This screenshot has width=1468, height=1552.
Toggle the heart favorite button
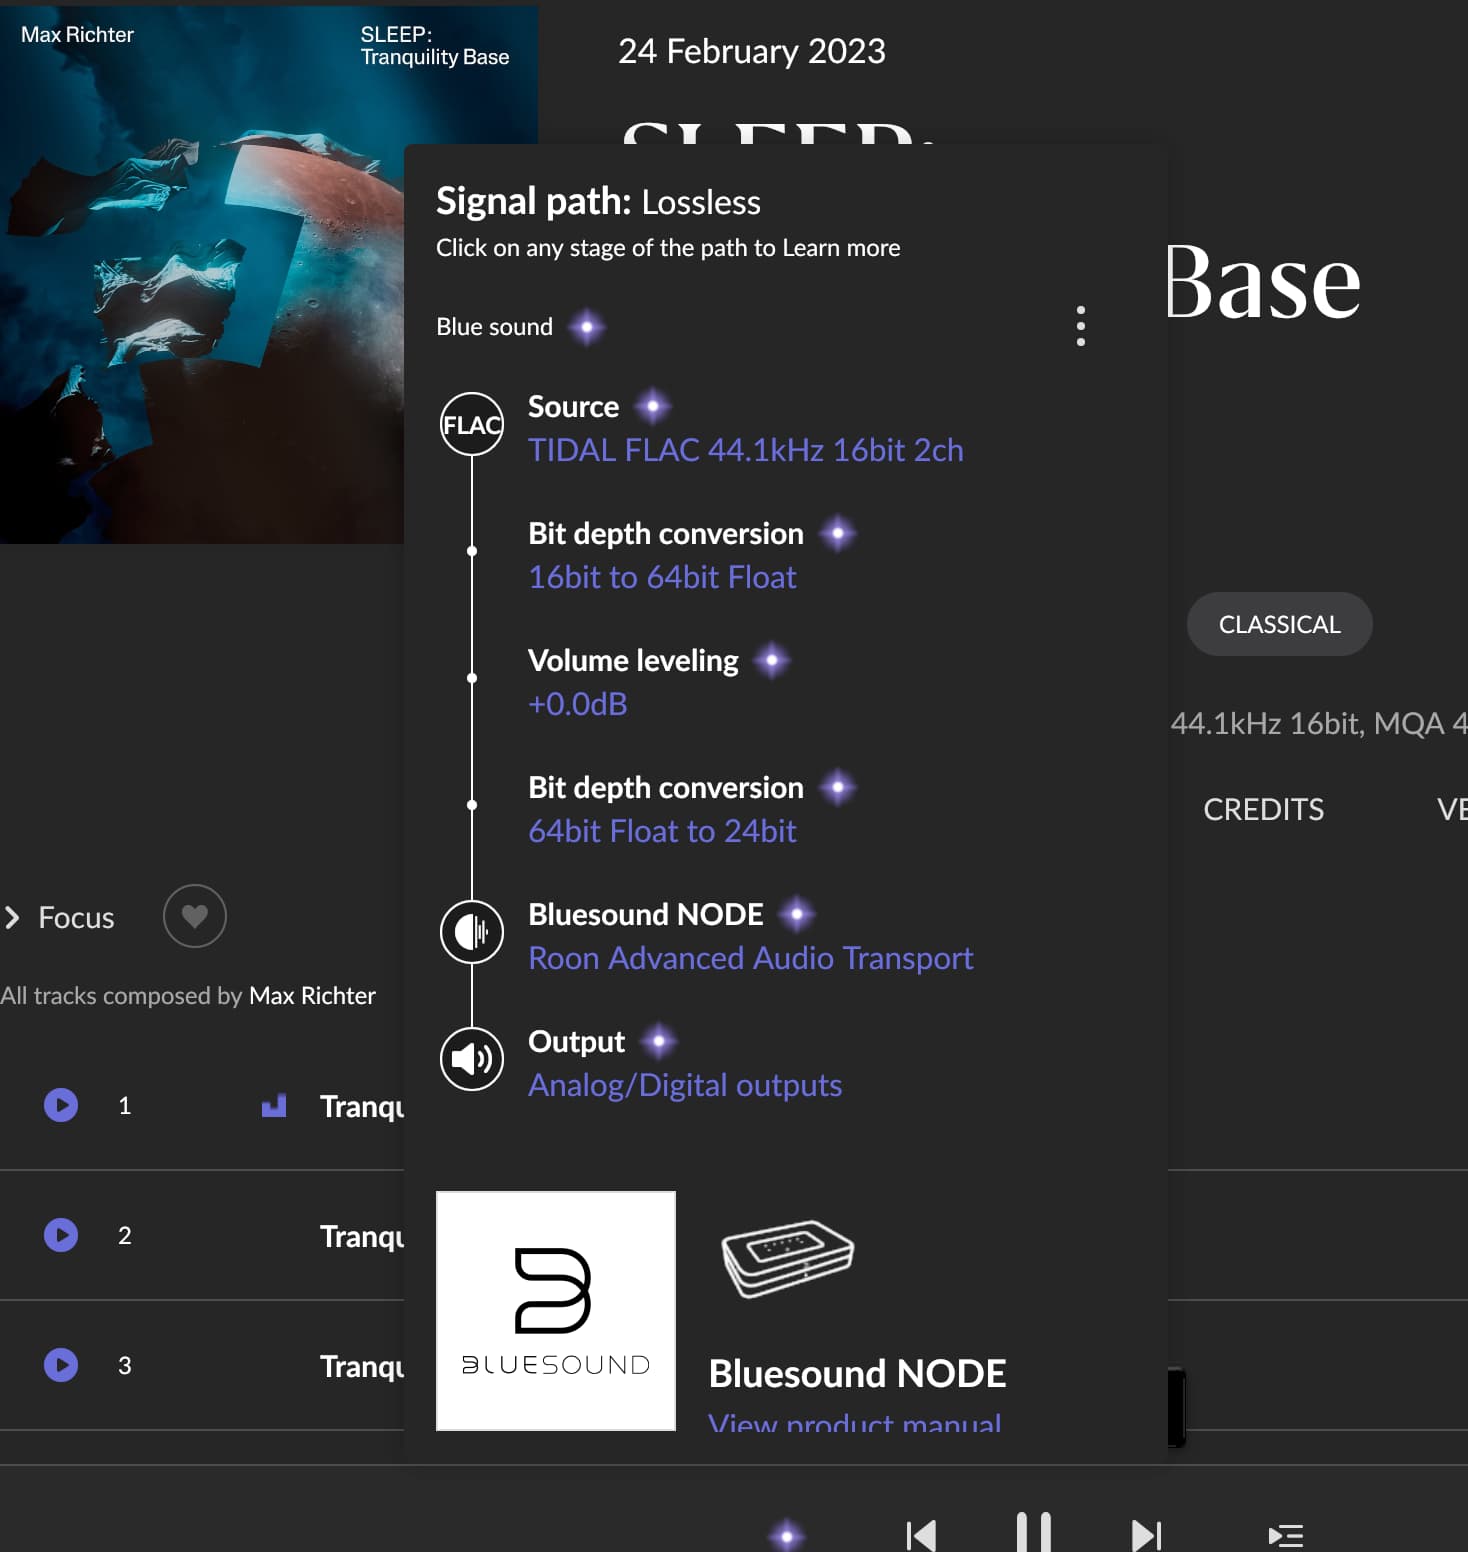(x=195, y=916)
